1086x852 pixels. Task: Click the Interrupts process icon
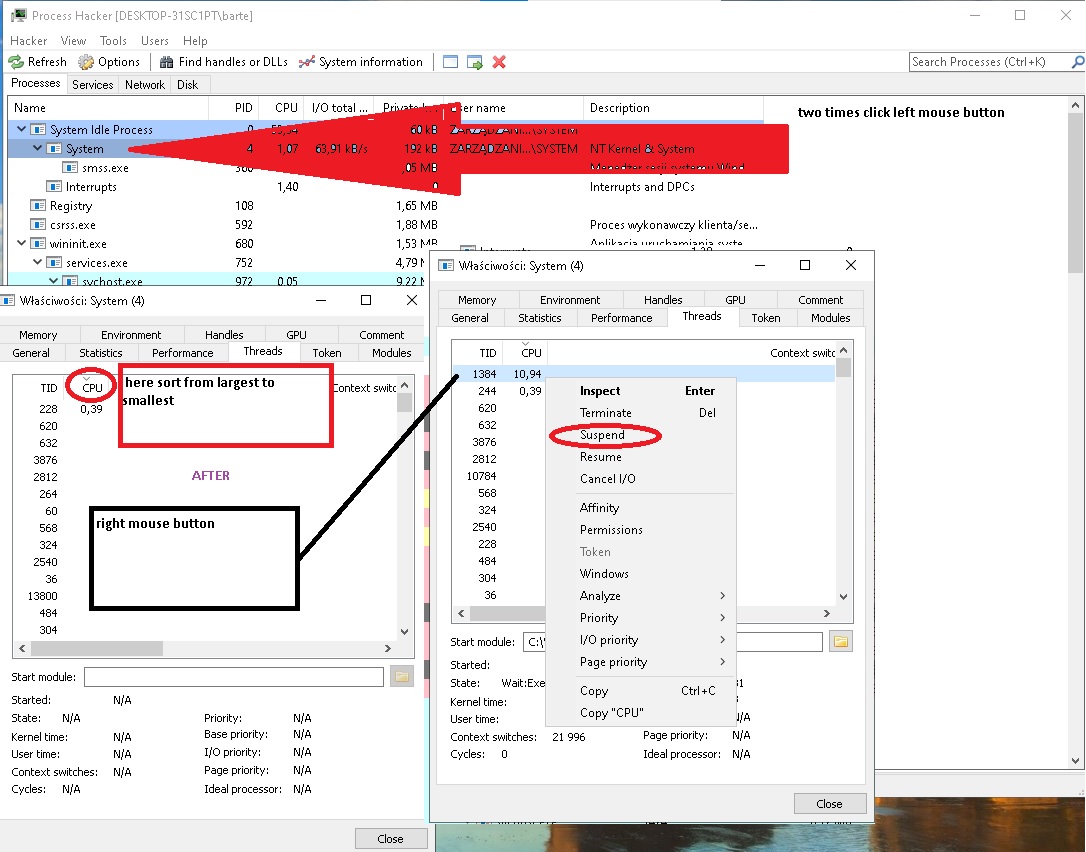coord(54,186)
